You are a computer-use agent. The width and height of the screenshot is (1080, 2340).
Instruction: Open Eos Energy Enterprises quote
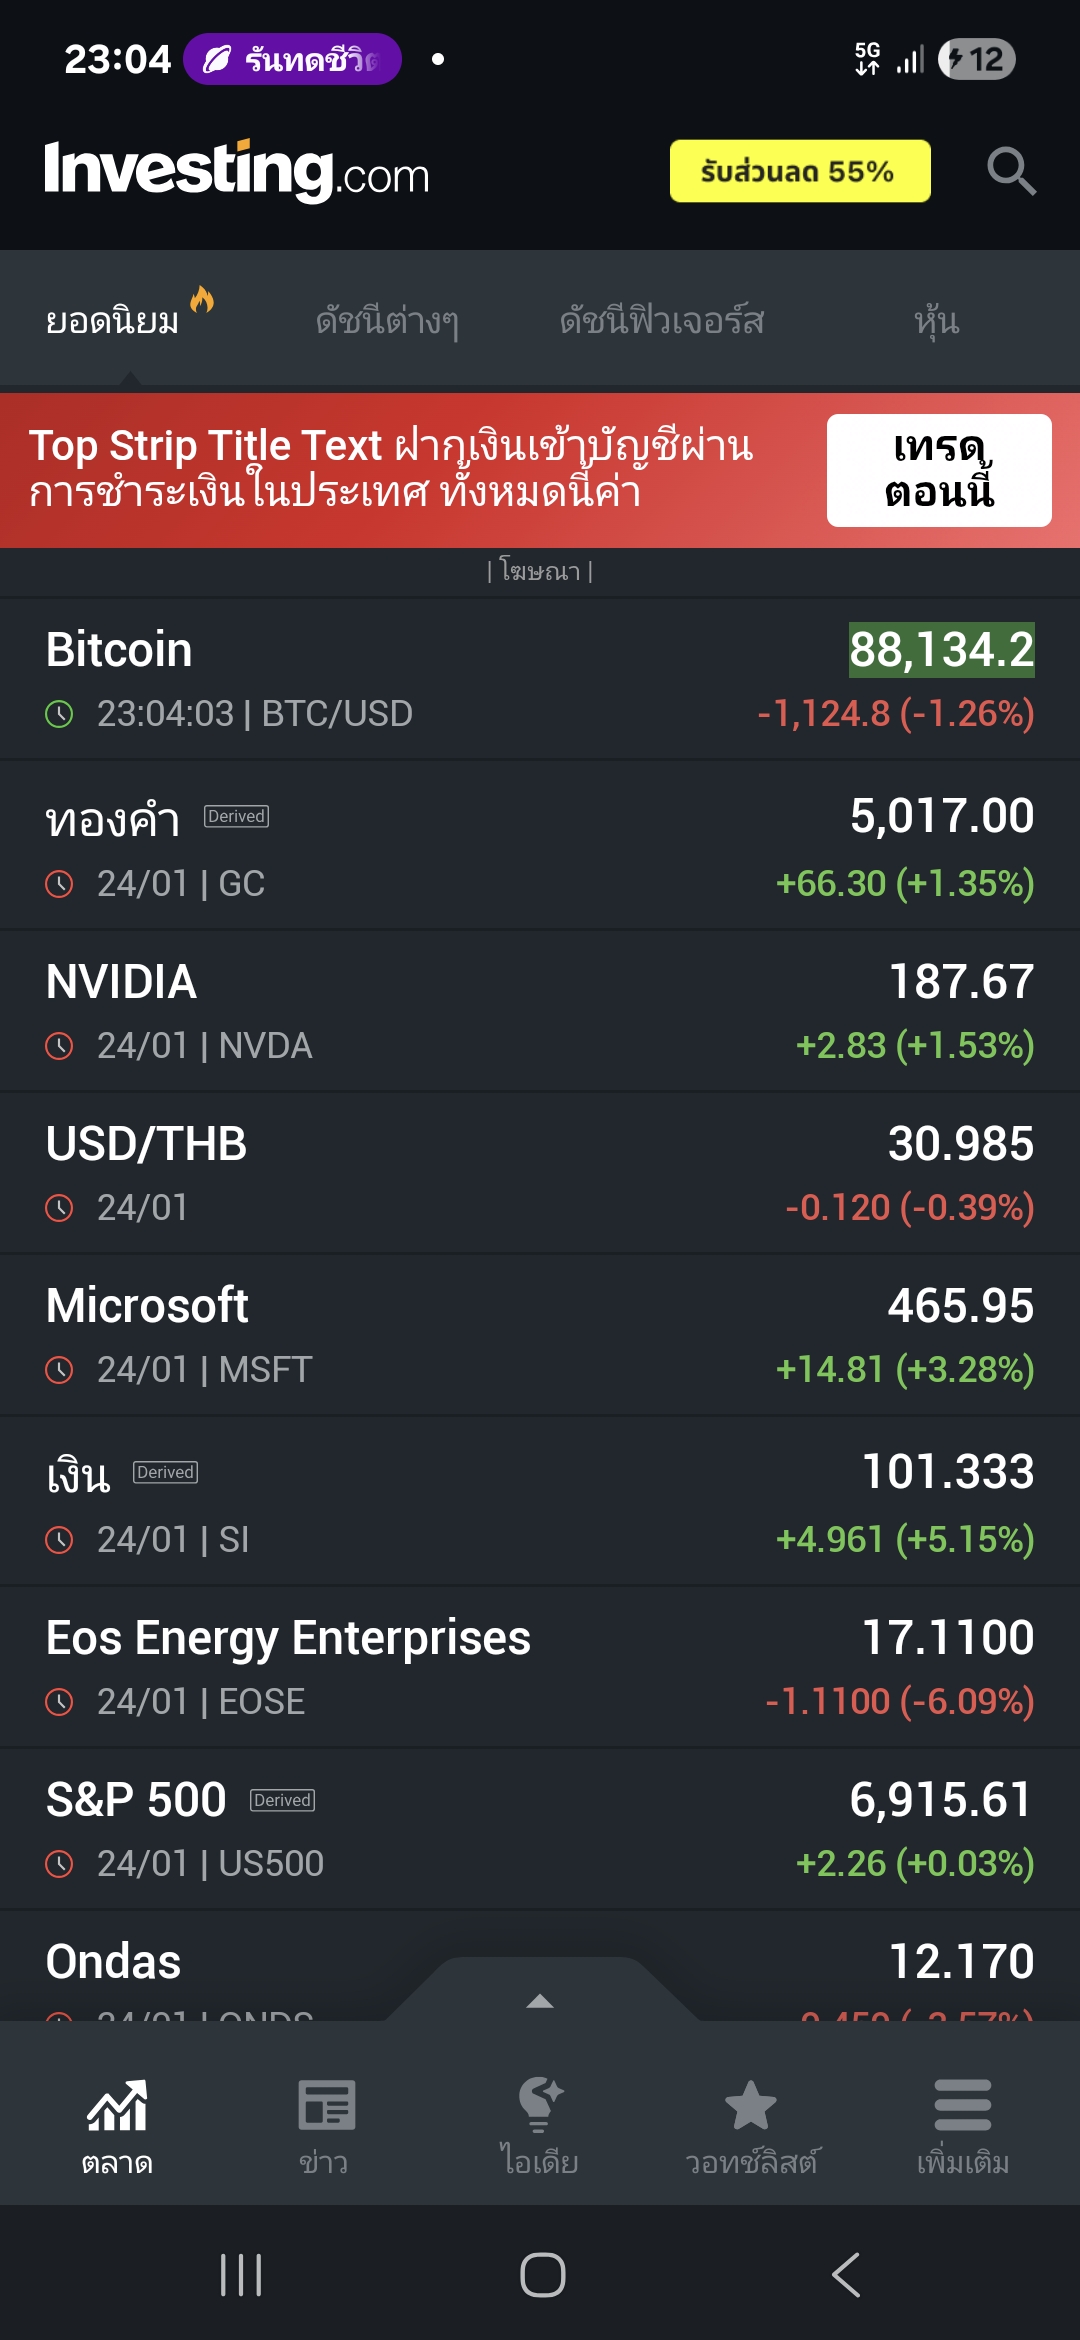540,1668
